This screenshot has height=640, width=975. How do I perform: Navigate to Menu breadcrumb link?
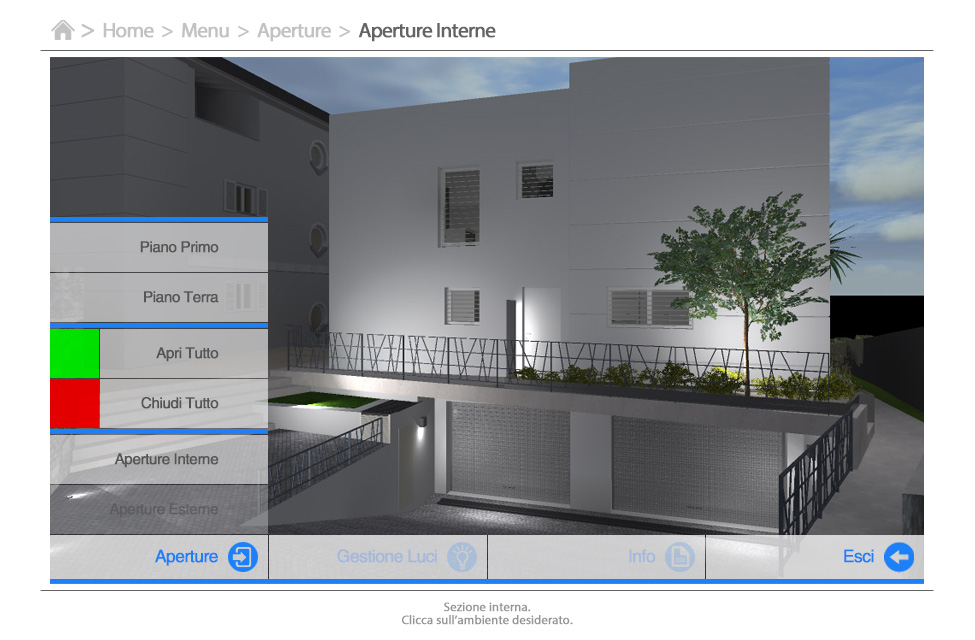click(x=205, y=31)
